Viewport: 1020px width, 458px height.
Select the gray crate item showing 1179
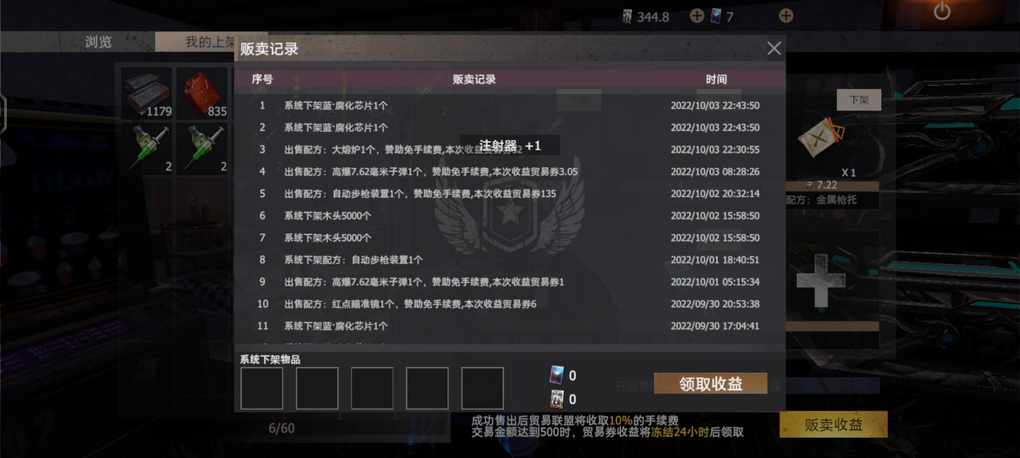click(147, 93)
